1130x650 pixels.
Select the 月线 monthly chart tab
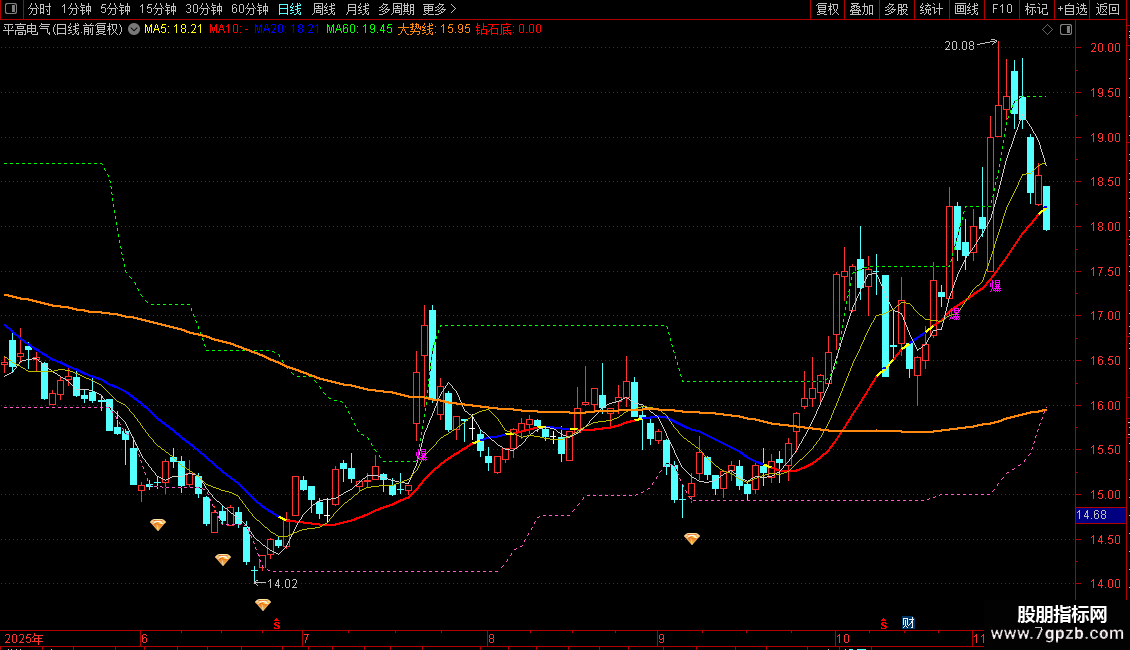[357, 9]
